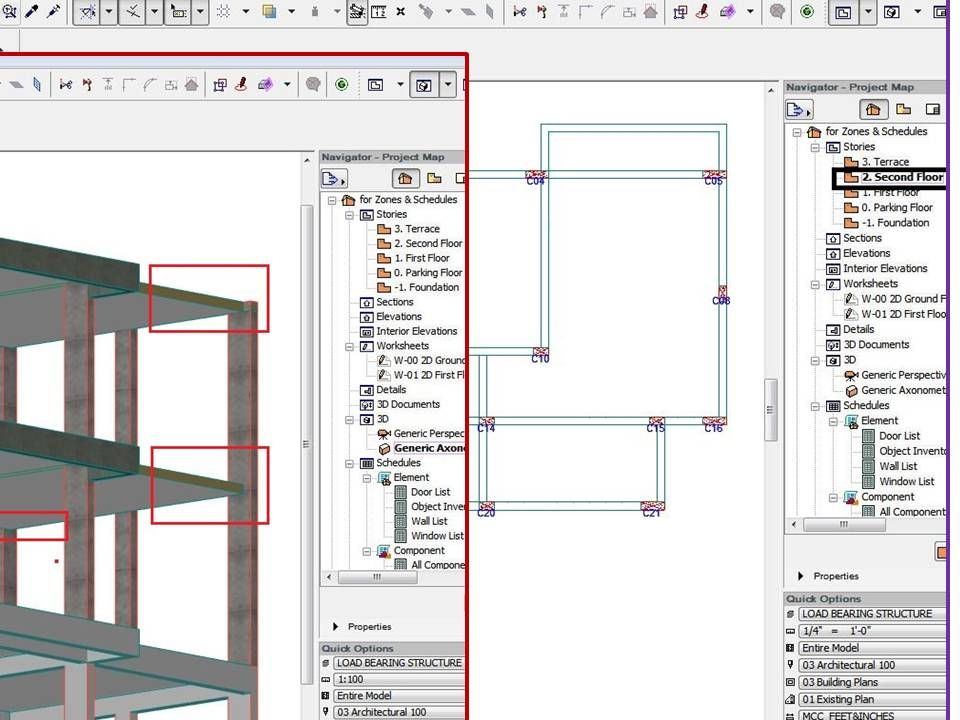This screenshot has height=720, width=960.
Task: Click the magnifier find-and-select icon in top toolbar
Action: (x=9, y=11)
